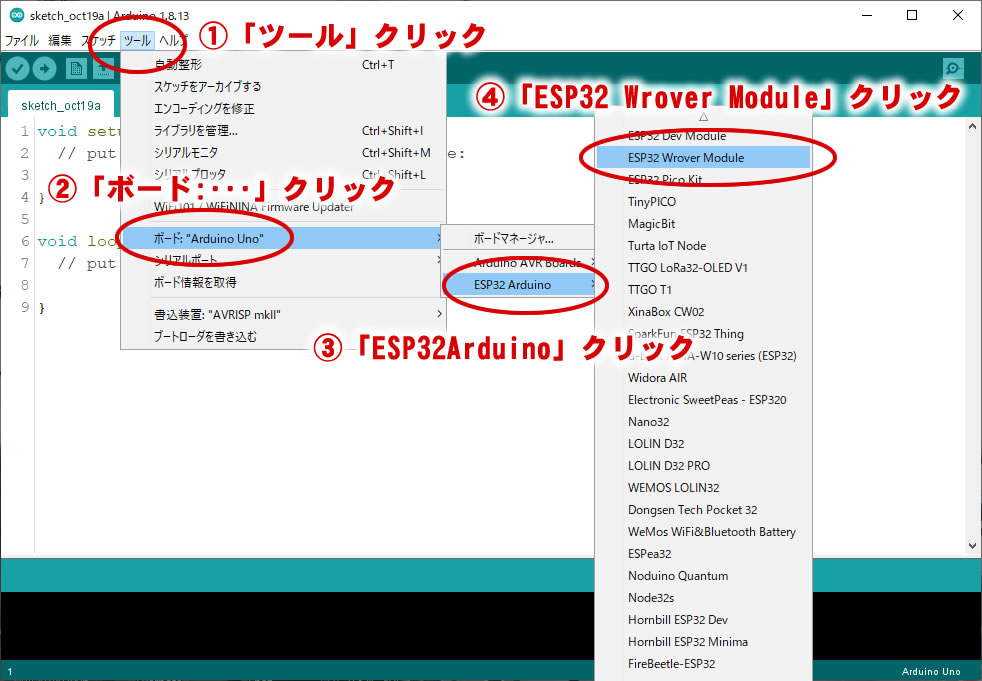Select TinyPICO board

tap(703, 202)
